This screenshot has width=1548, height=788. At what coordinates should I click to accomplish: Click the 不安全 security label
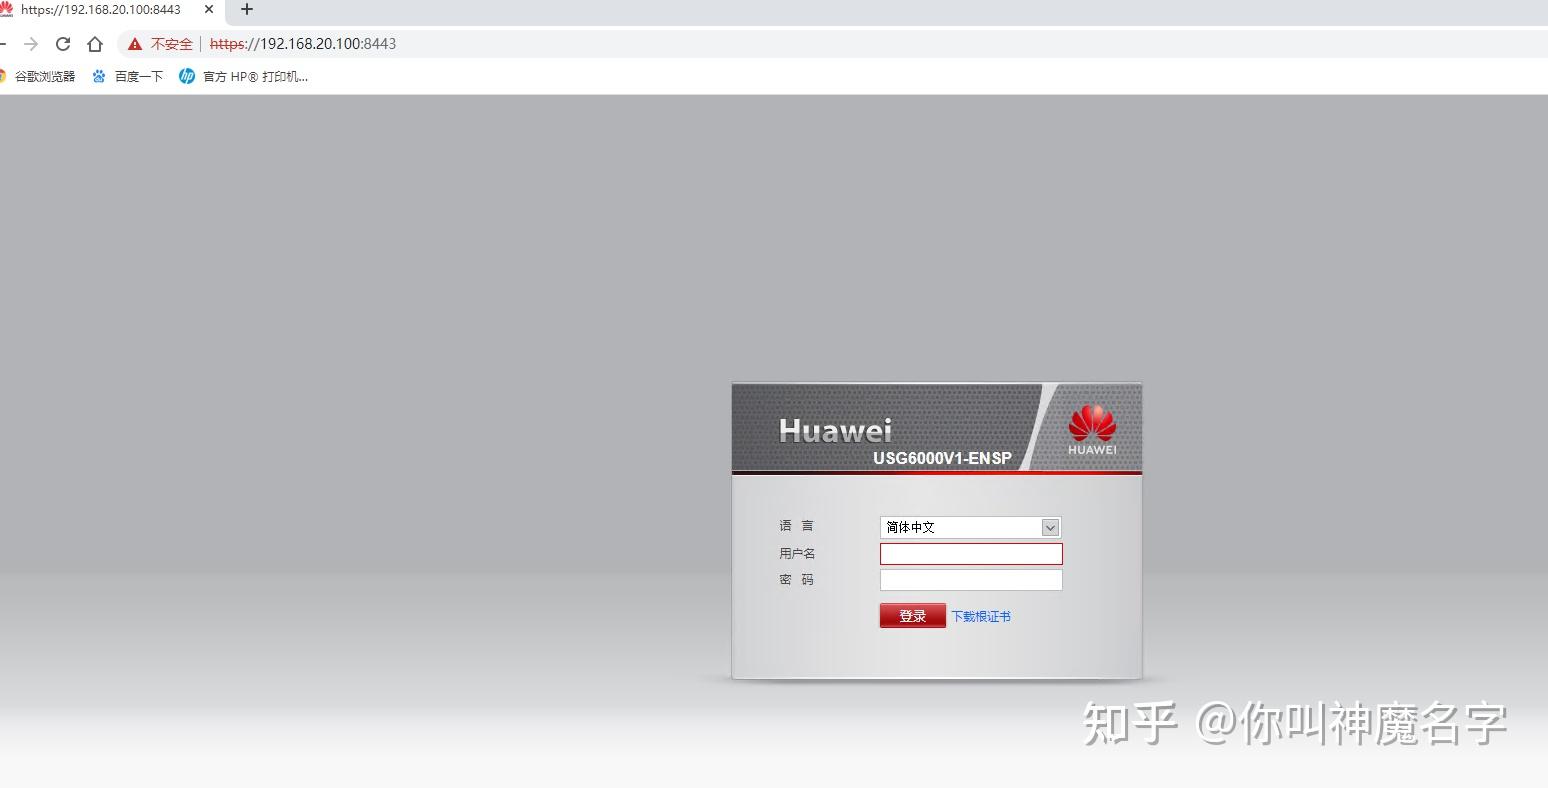[x=172, y=44]
